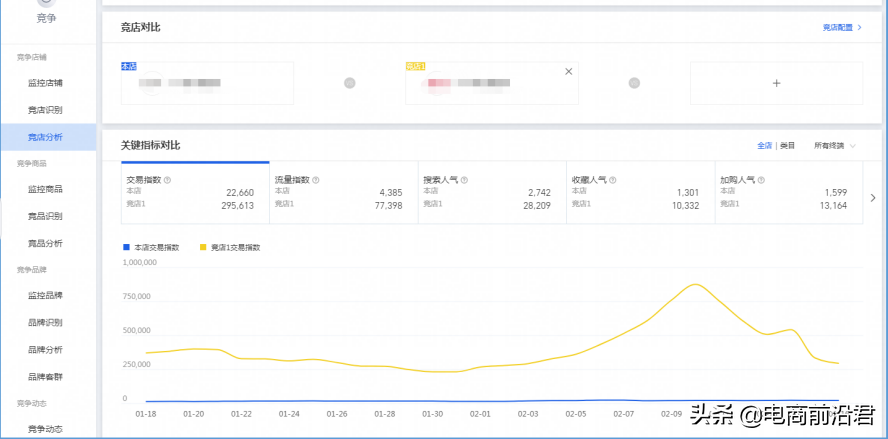Click the 1,000,000 y-axis label
Image resolution: width=888 pixels, height=439 pixels.
pyautogui.click(x=139, y=263)
